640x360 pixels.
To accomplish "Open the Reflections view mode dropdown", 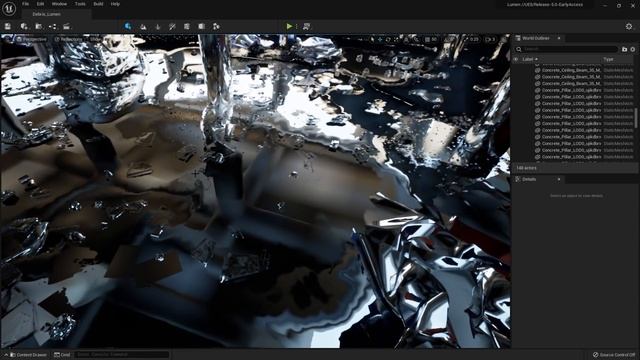I will [69, 40].
